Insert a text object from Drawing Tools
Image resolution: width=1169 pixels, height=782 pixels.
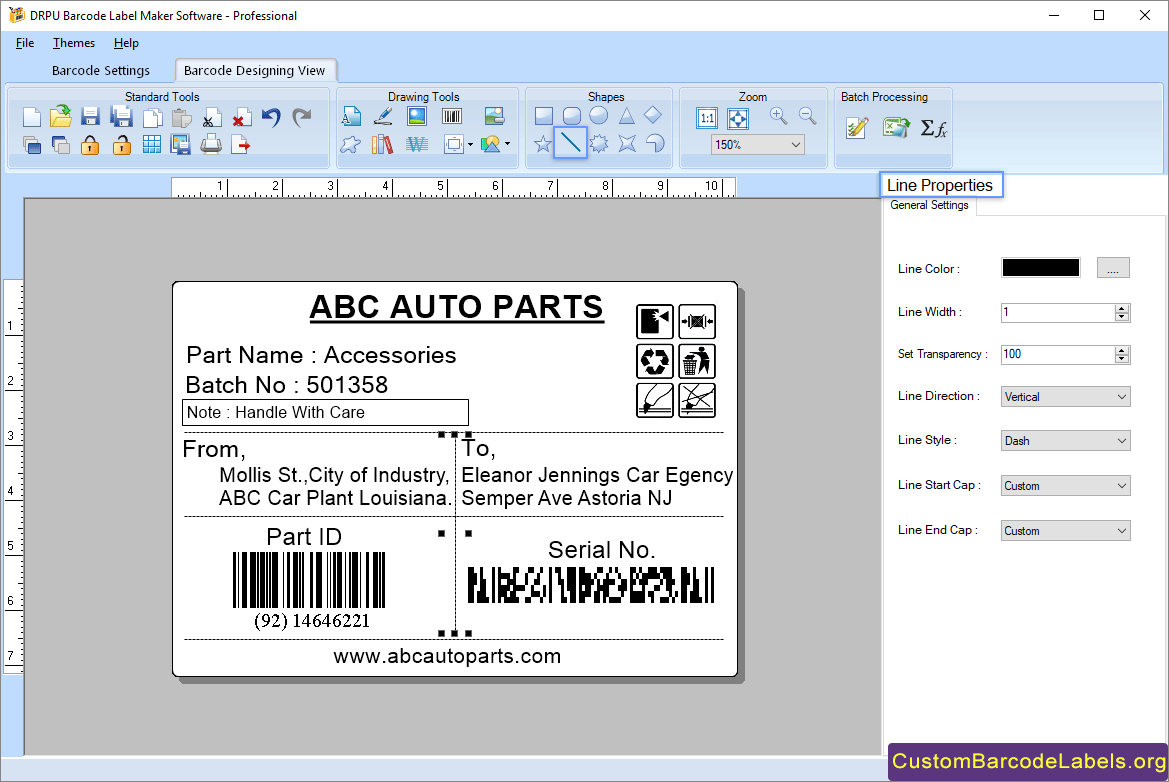click(x=351, y=116)
